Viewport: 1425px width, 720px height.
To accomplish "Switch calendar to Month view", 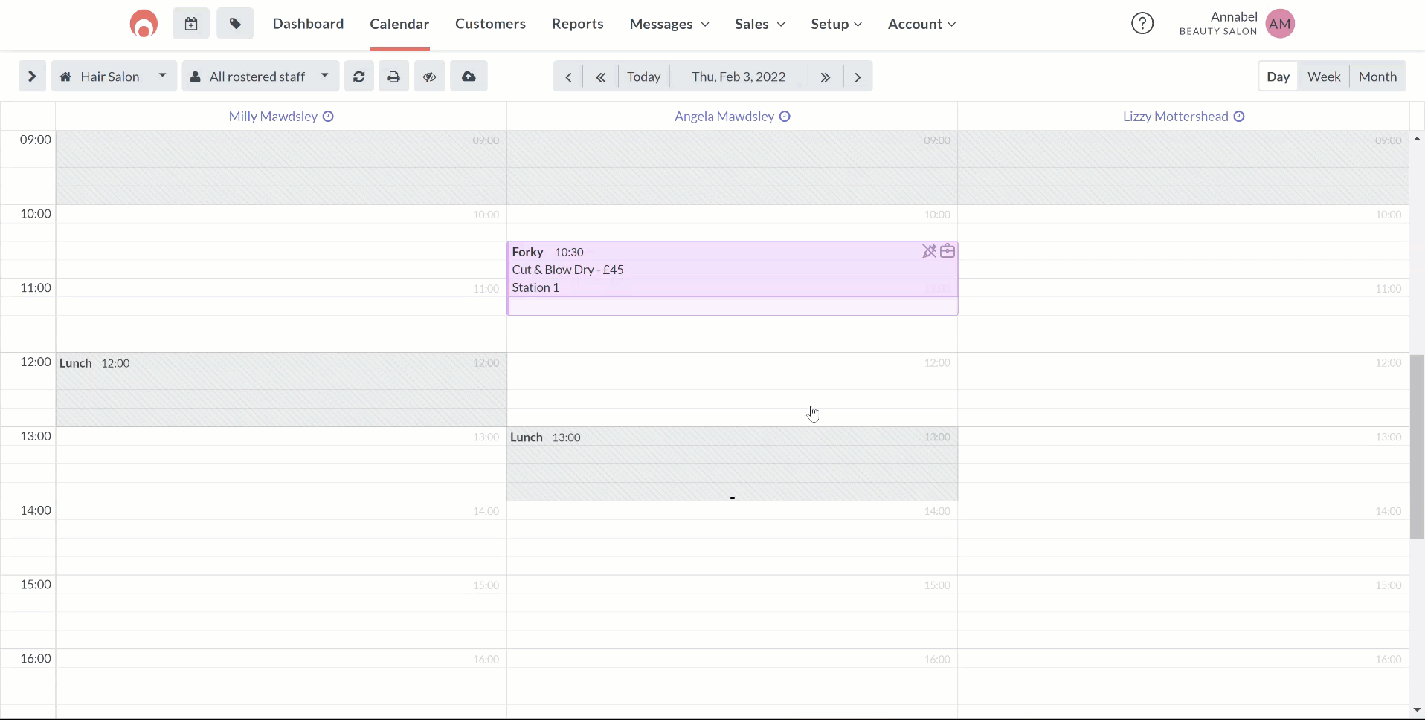I will [x=1377, y=76].
